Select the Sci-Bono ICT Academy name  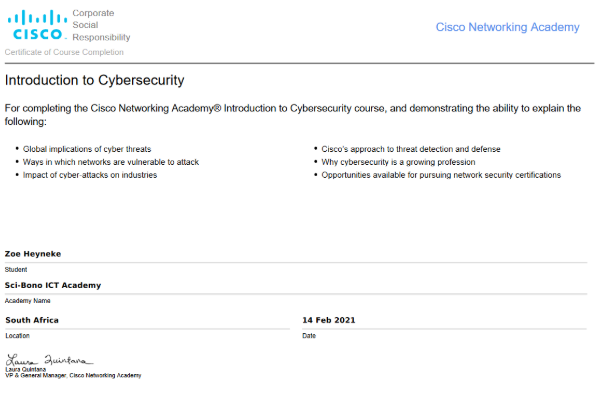coord(53,285)
